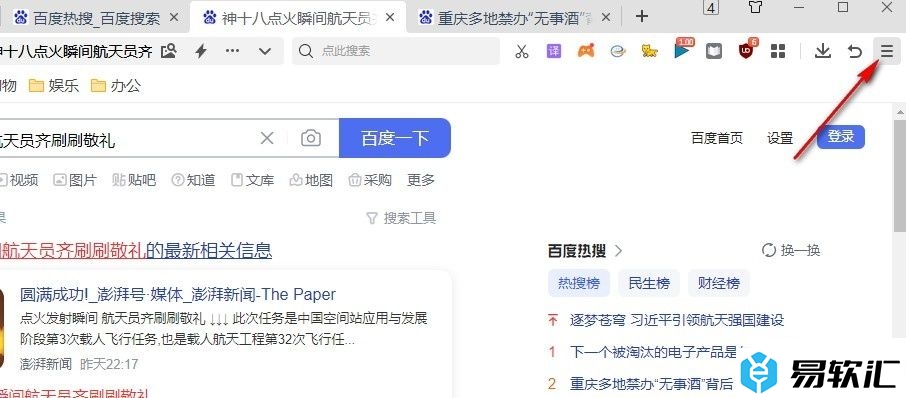Viewport: 906px width, 398px height.
Task: Select the 文库 search category
Action: pos(252,180)
